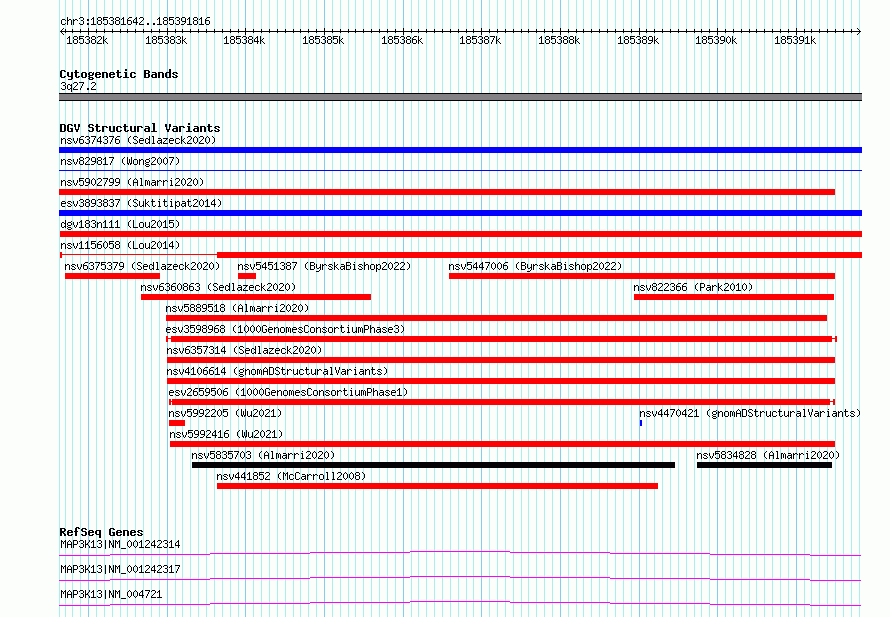Image resolution: width=890 pixels, height=617 pixels.
Task: Click the 185389k ruler tick label
Action: pos(638,40)
